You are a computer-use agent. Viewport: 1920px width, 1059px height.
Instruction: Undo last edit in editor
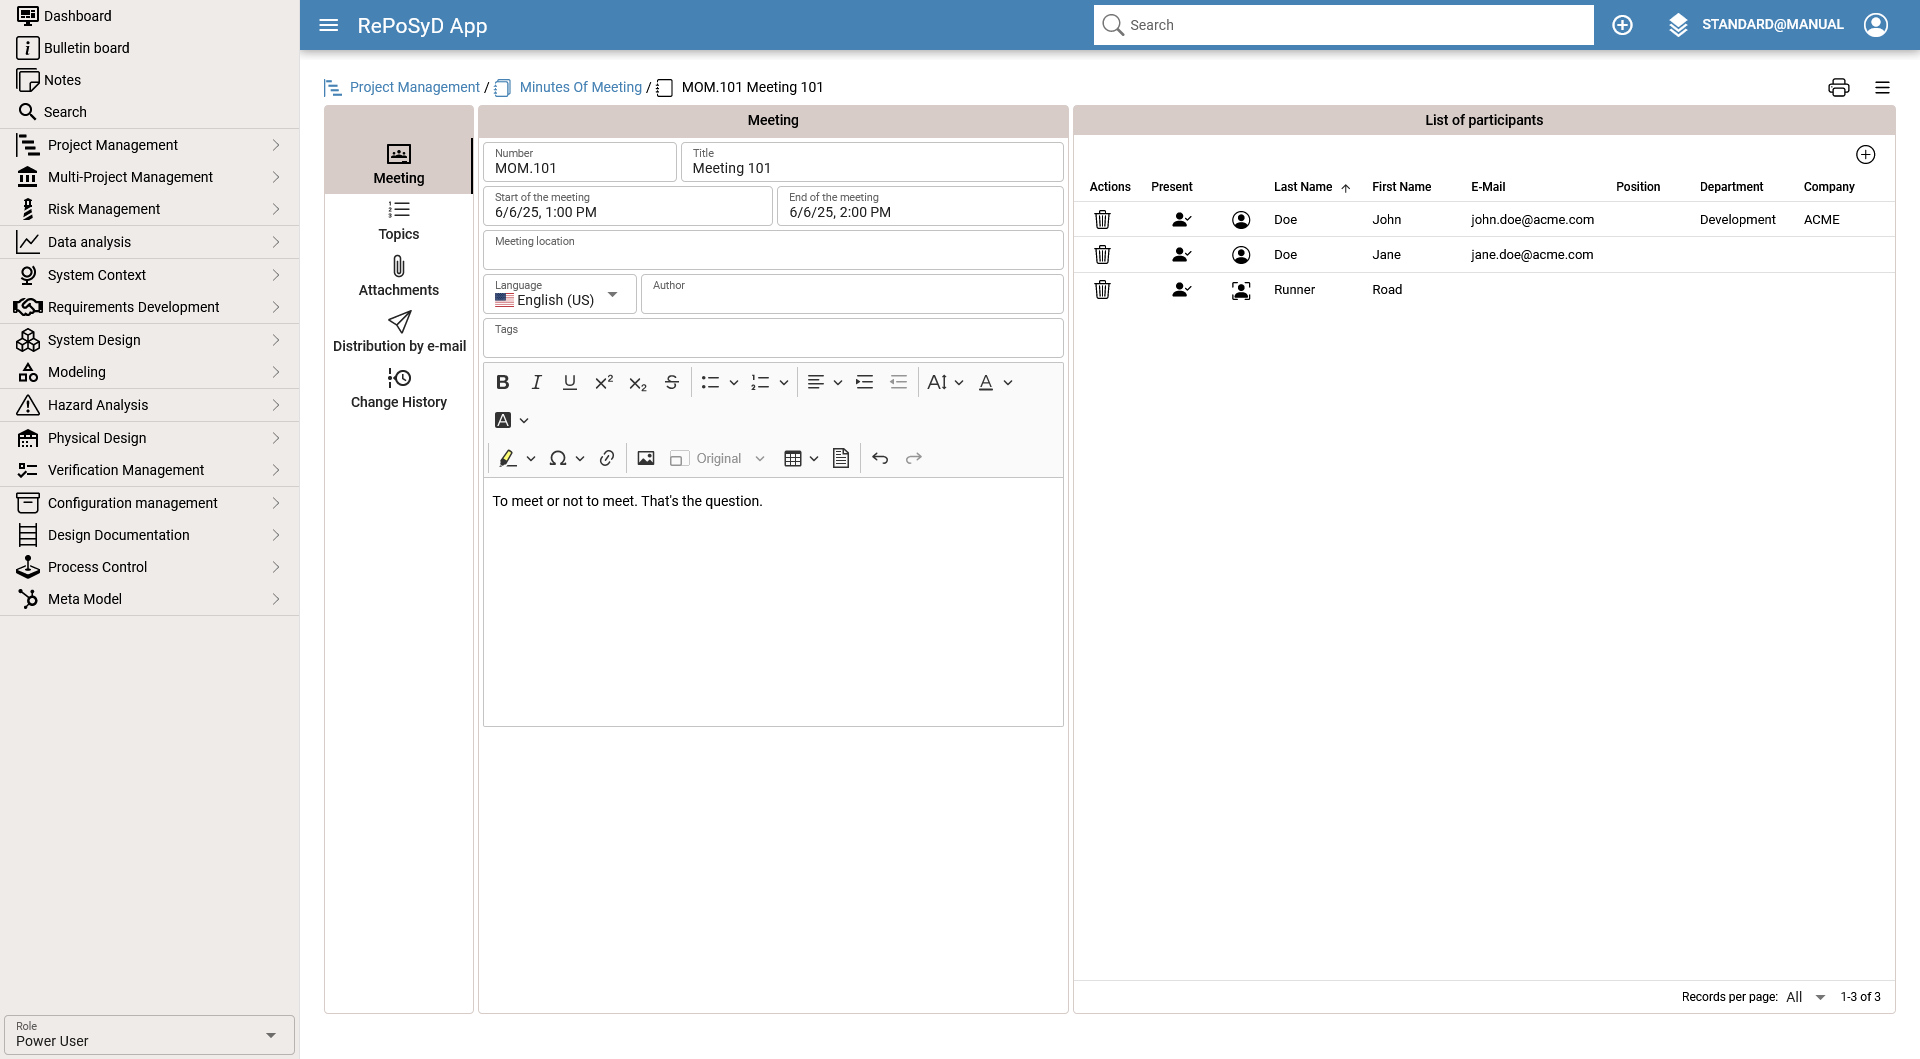point(880,458)
